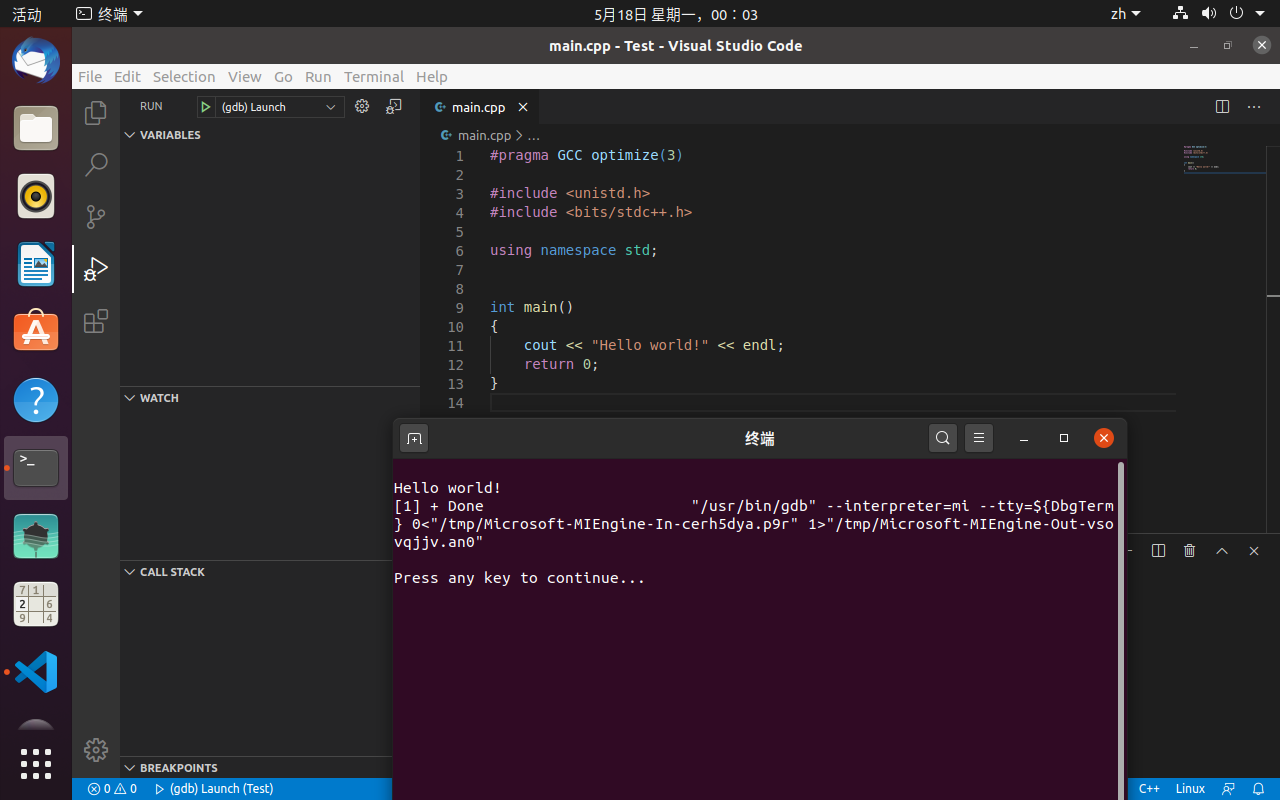
Task: Open the Extensions view
Action: click(96, 321)
